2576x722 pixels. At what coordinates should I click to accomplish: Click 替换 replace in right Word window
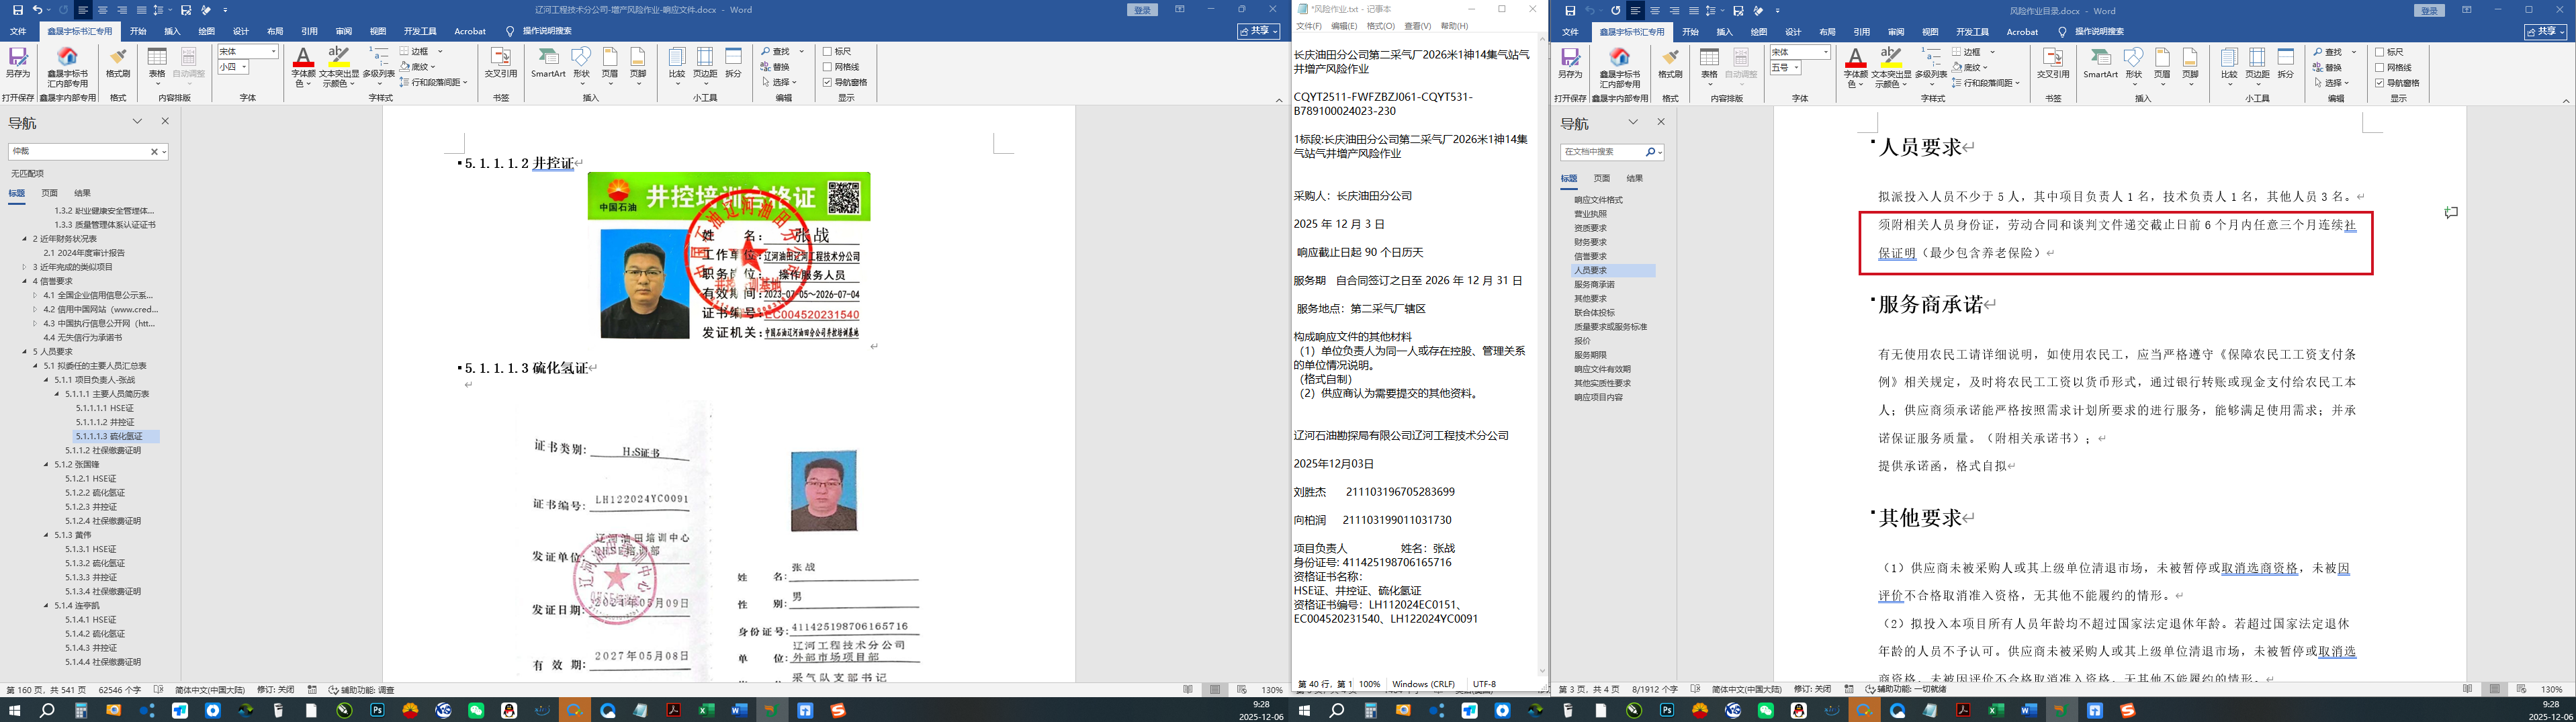click(2327, 67)
